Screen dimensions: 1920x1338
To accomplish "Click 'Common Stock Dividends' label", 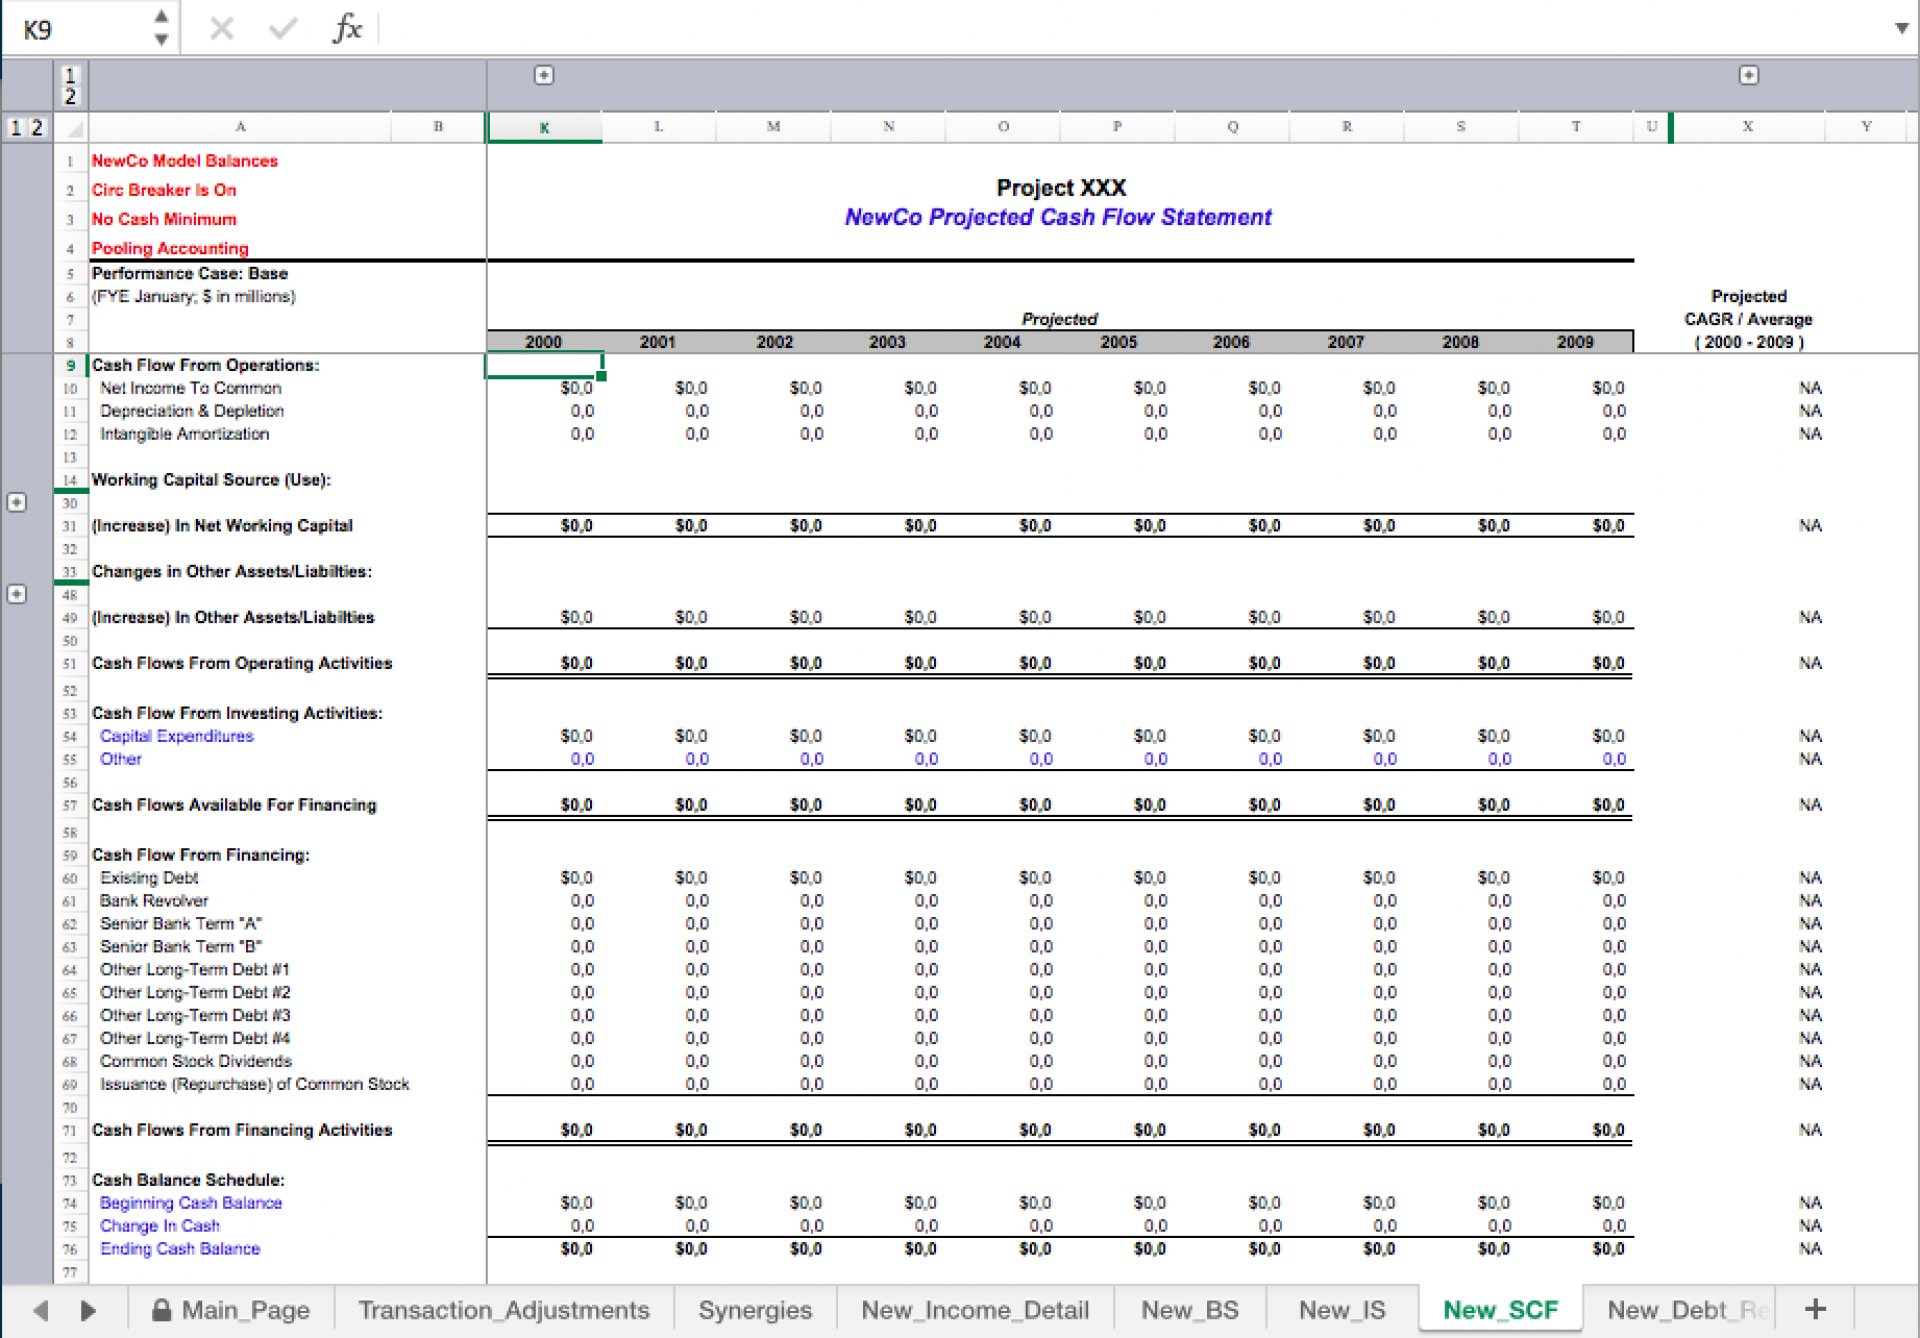I will pos(195,1061).
